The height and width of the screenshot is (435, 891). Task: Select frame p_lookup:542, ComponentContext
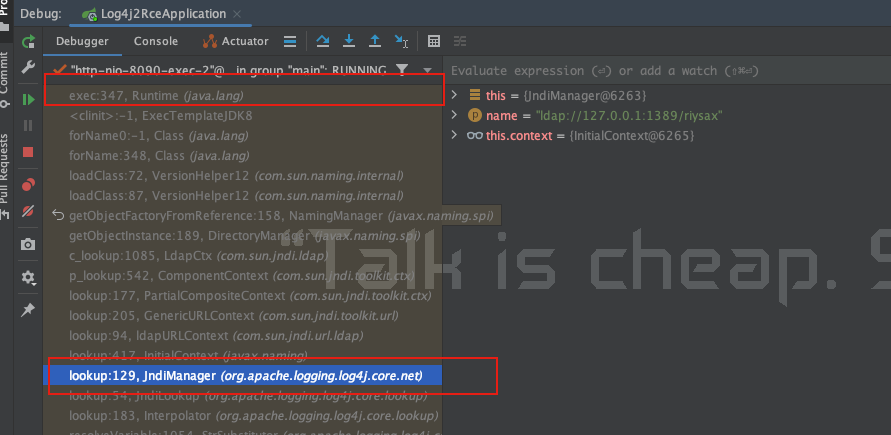click(243, 276)
